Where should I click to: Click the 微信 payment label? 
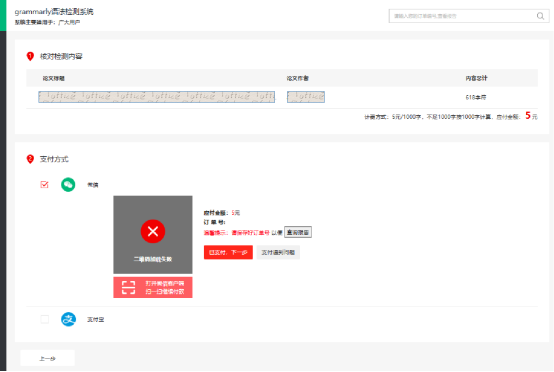click(93, 185)
